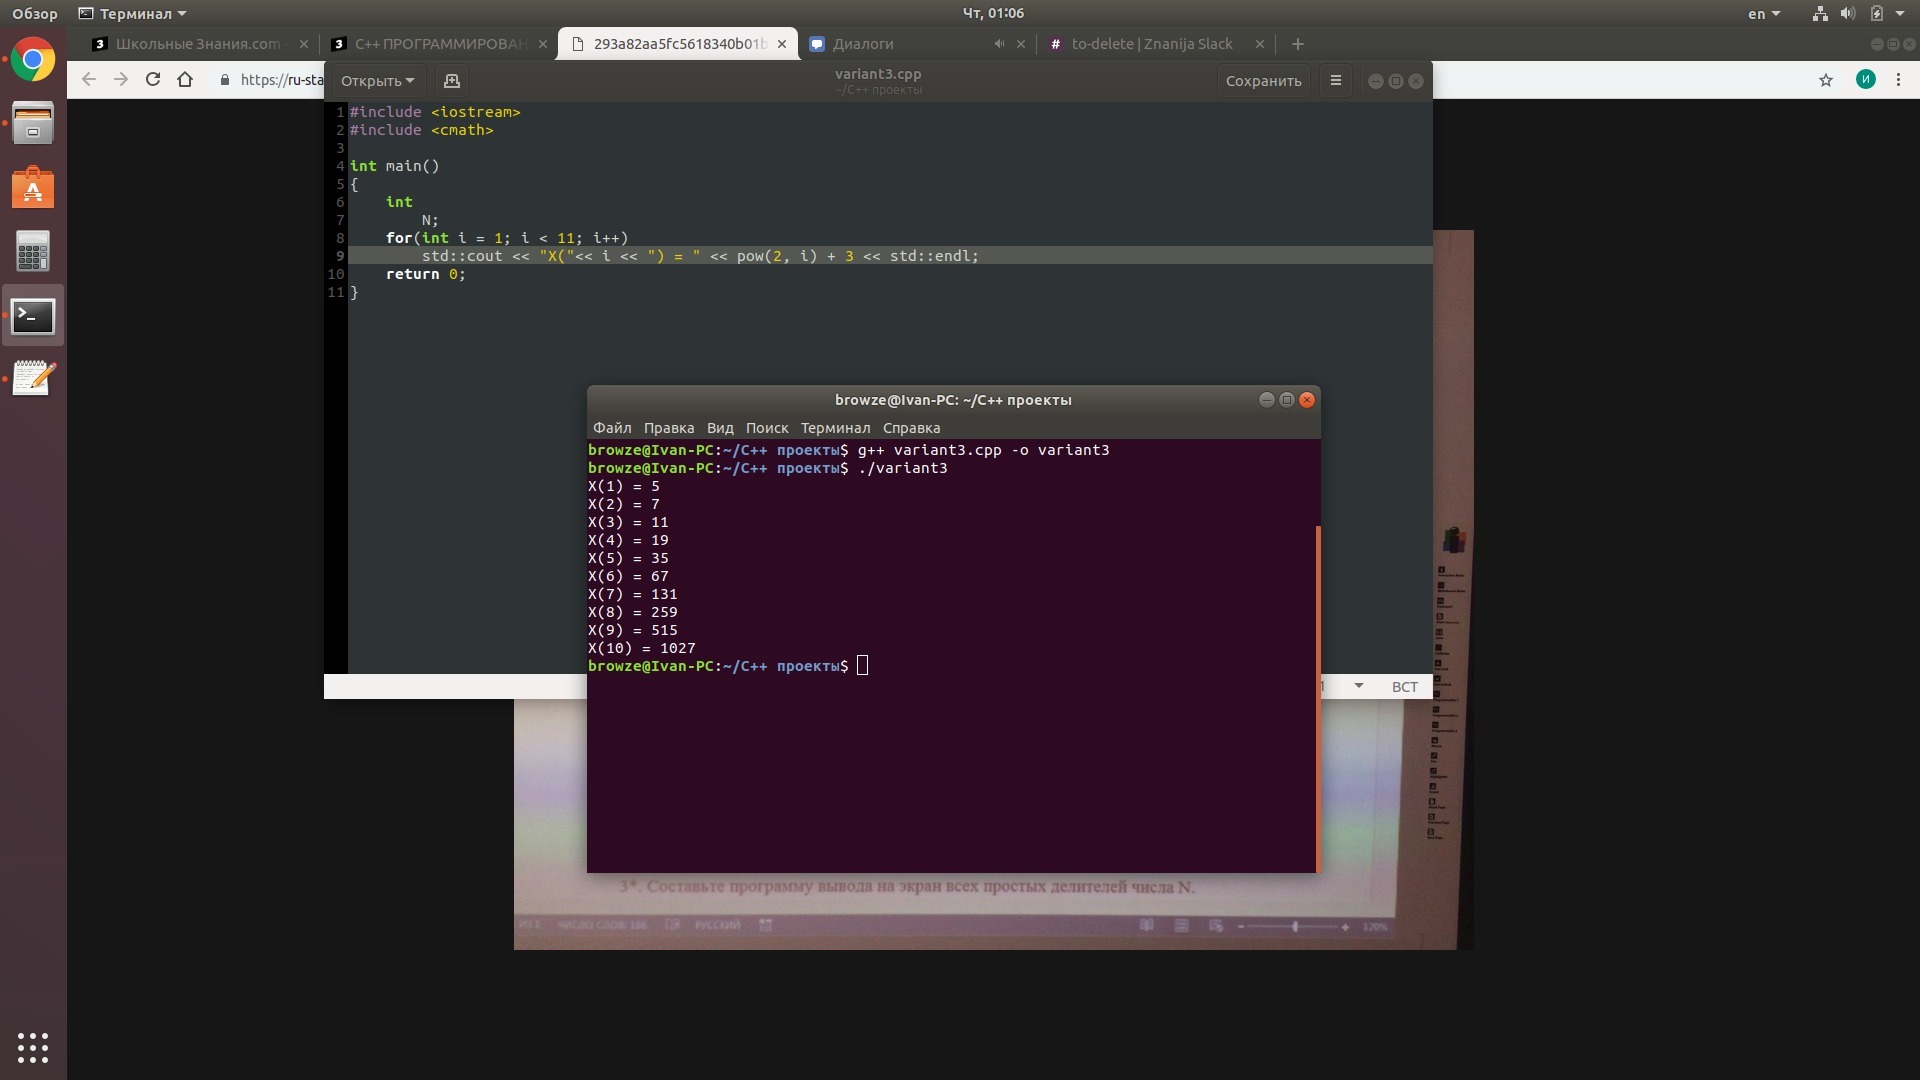This screenshot has height=1080, width=1920.
Task: Click the new document icon in gedit
Action: point(451,81)
